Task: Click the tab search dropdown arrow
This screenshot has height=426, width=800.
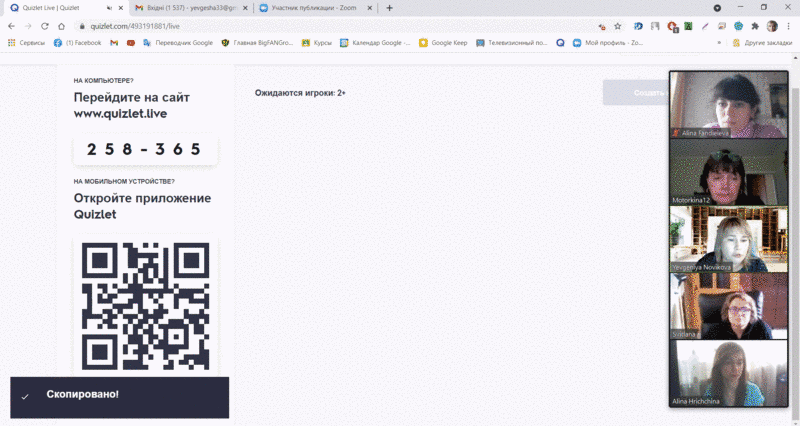Action: pyautogui.click(x=717, y=8)
